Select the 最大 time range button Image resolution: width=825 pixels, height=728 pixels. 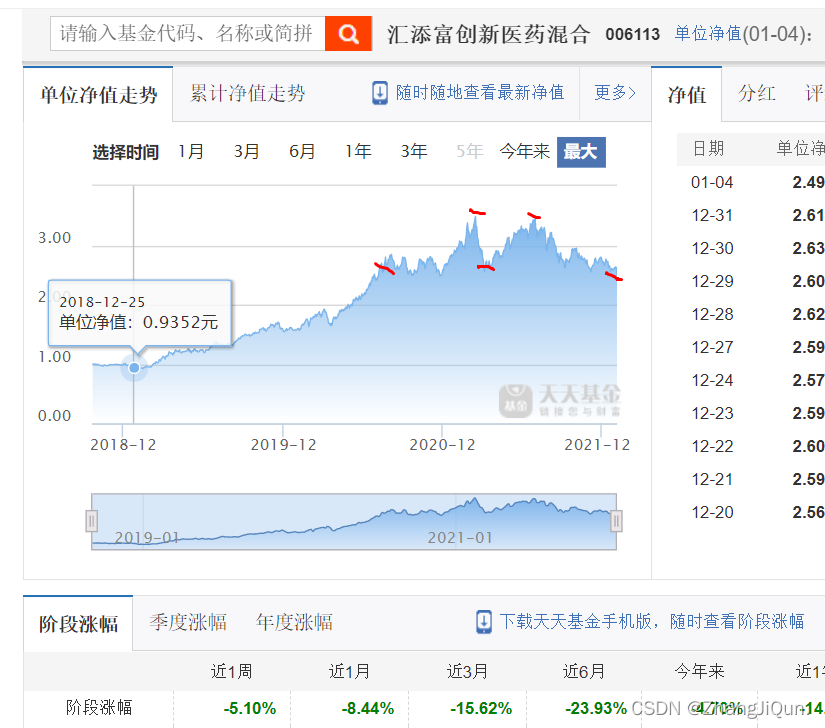pyautogui.click(x=581, y=152)
